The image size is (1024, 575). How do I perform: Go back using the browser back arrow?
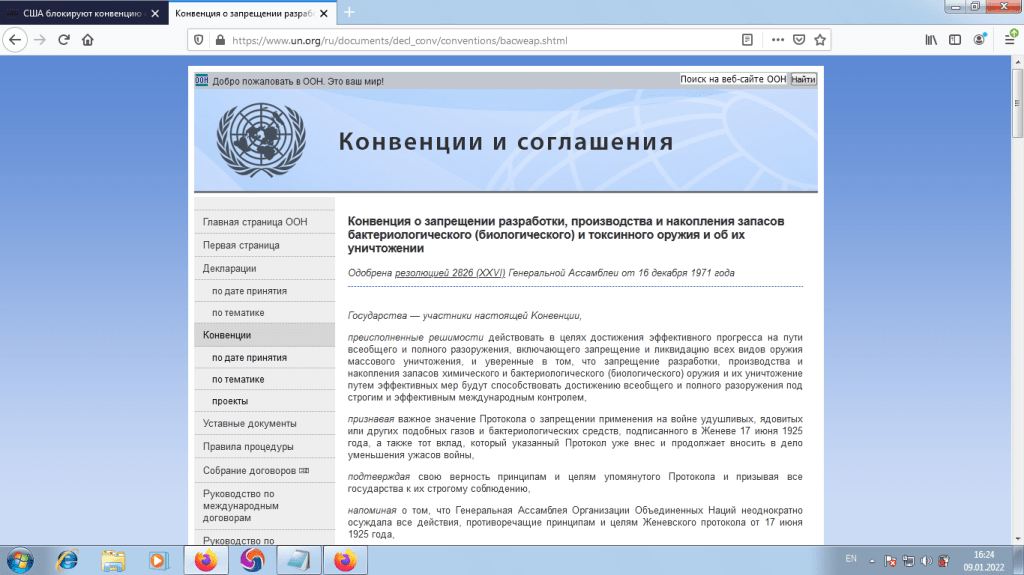(x=15, y=40)
